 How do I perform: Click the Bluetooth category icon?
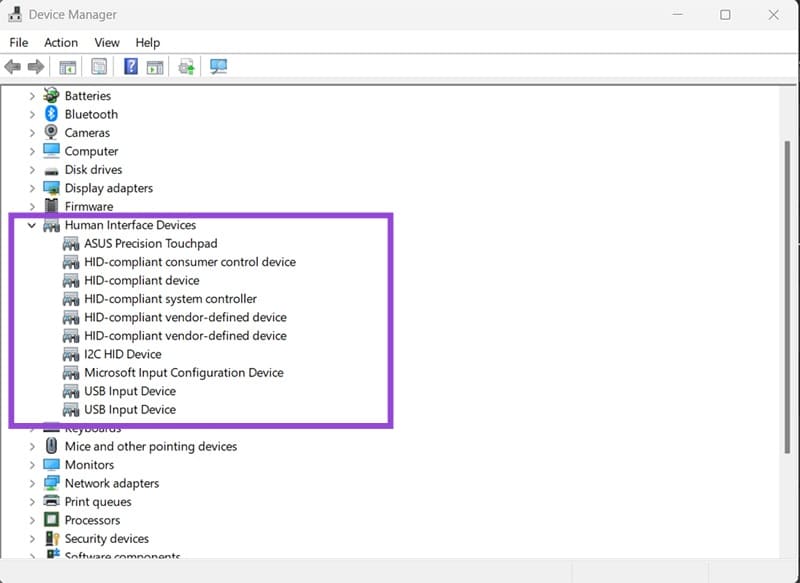click(x=51, y=114)
